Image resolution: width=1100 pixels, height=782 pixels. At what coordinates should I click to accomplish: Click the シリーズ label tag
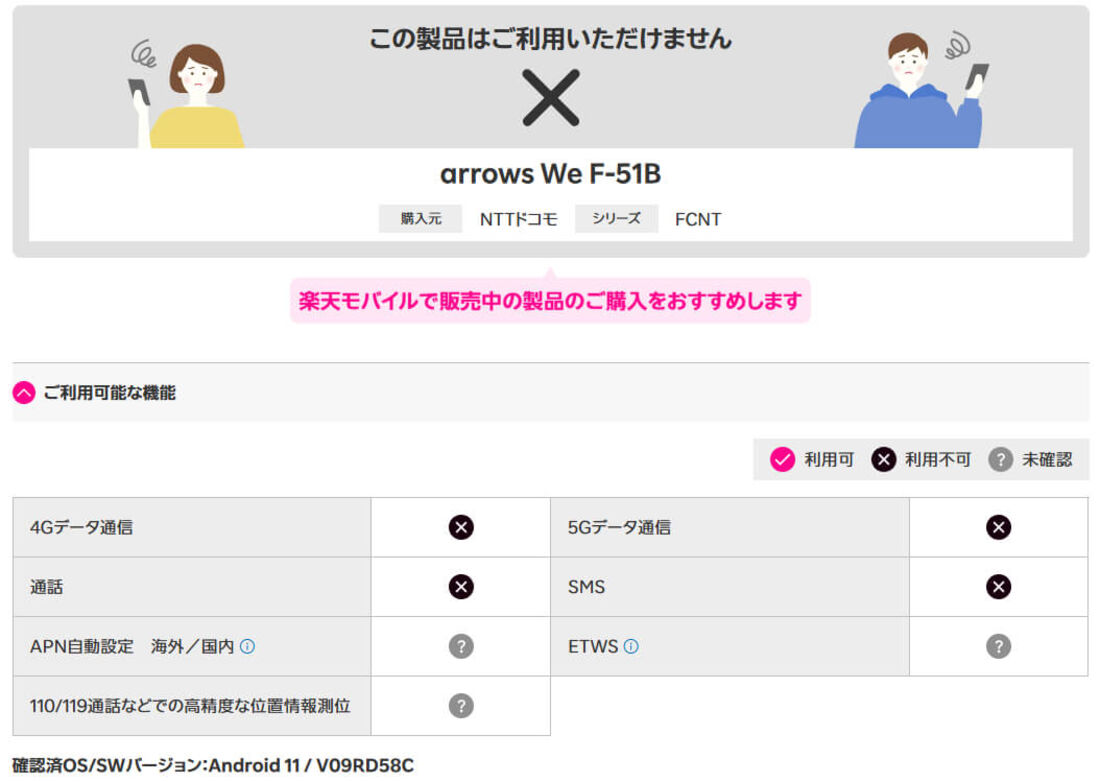point(616,219)
